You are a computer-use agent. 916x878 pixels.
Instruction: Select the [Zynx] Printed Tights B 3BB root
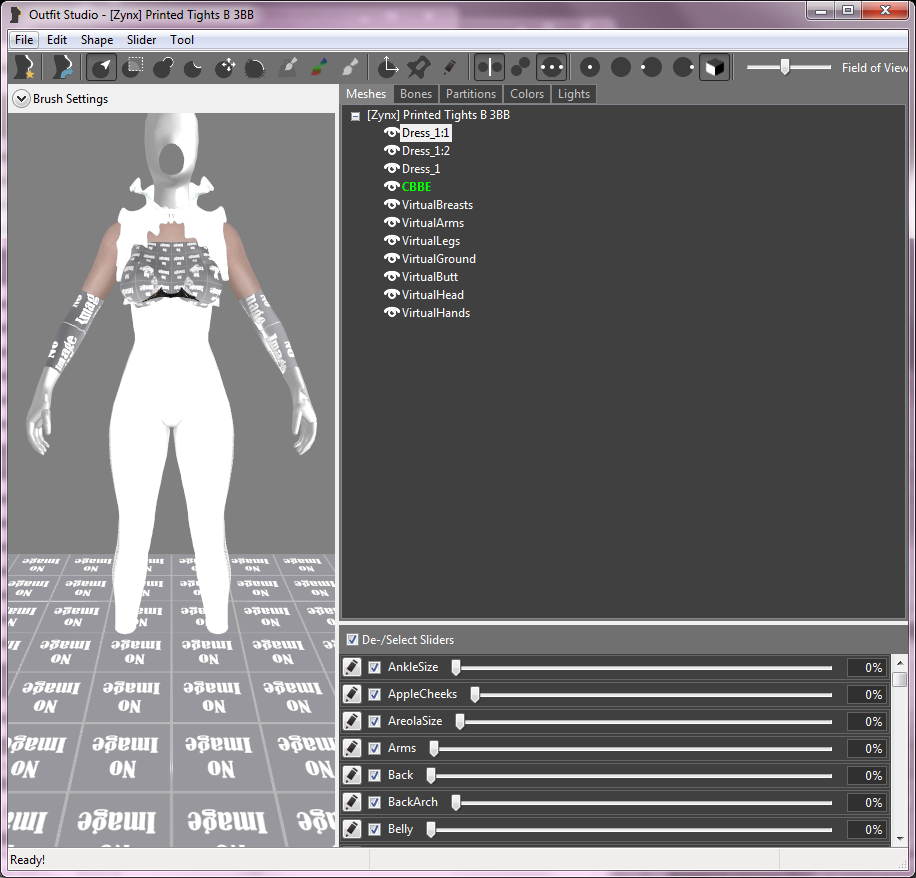coord(438,115)
